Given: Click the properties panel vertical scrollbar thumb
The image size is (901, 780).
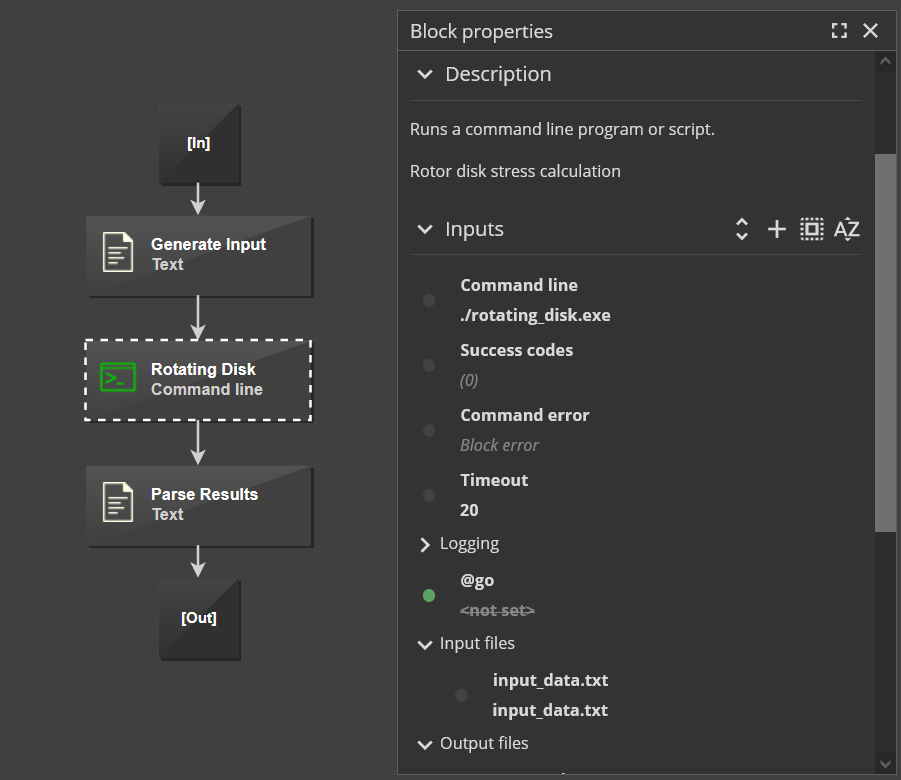Looking at the screenshot, I should tap(885, 340).
